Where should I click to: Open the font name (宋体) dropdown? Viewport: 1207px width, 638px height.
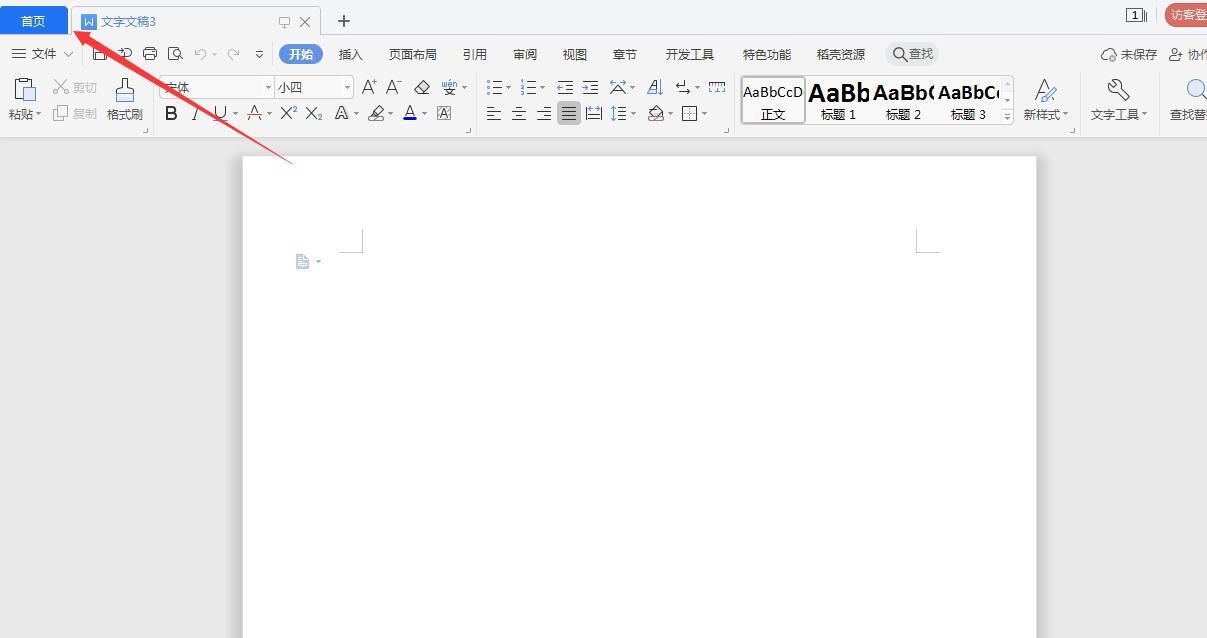(268, 87)
